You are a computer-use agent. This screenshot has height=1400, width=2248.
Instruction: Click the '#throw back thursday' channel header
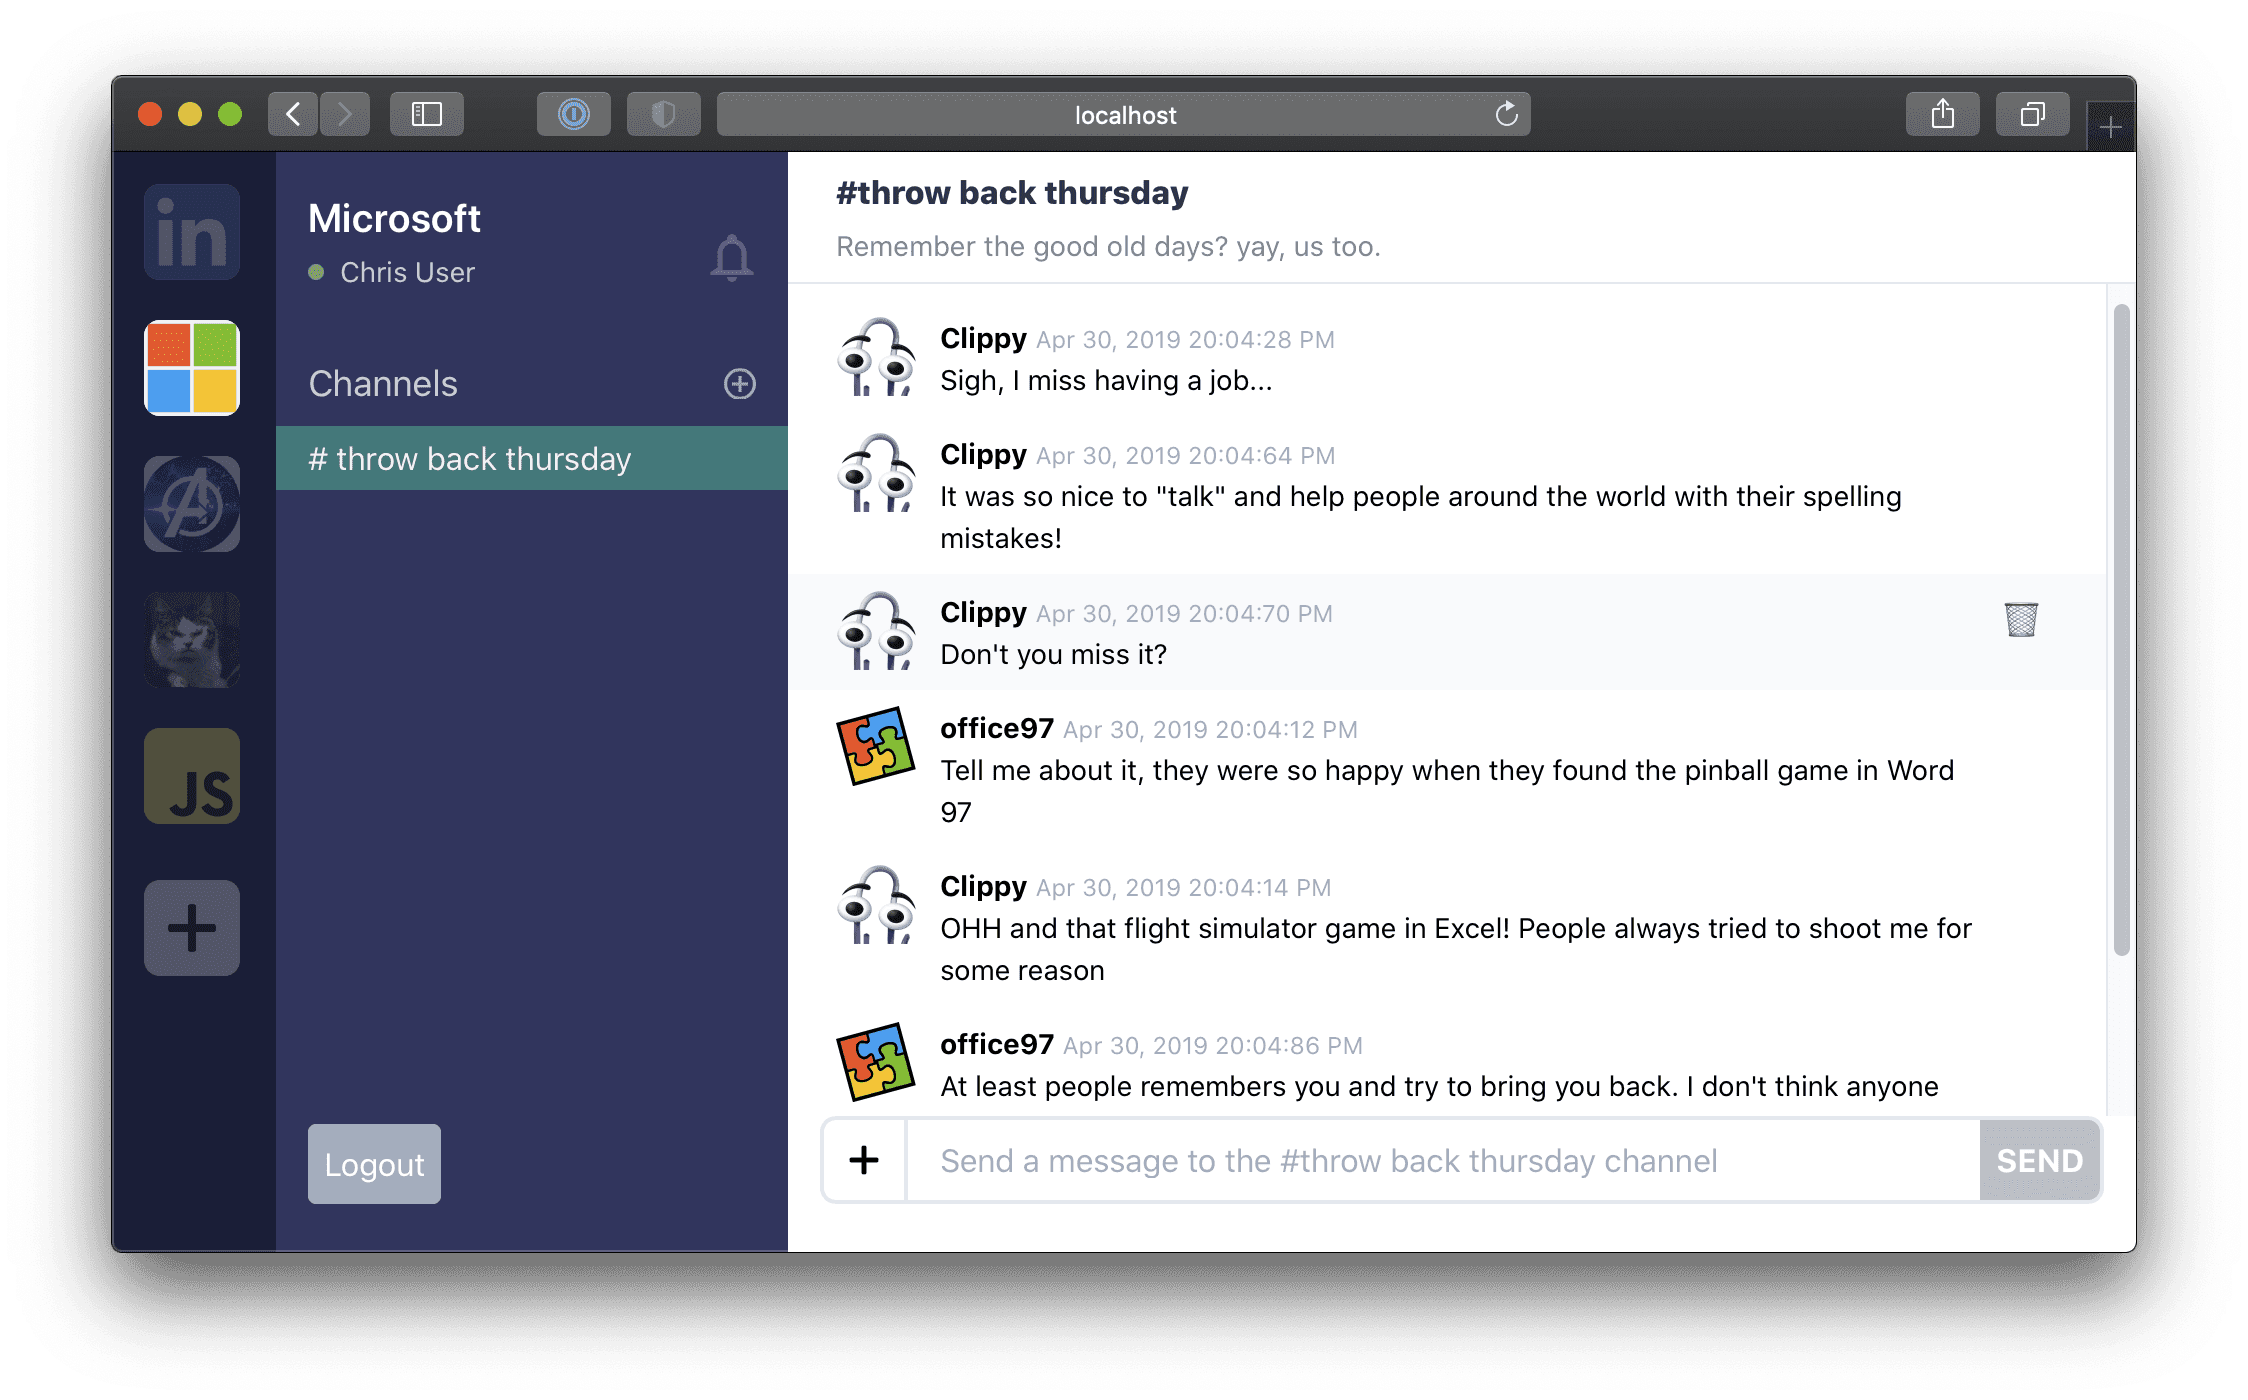(1012, 192)
